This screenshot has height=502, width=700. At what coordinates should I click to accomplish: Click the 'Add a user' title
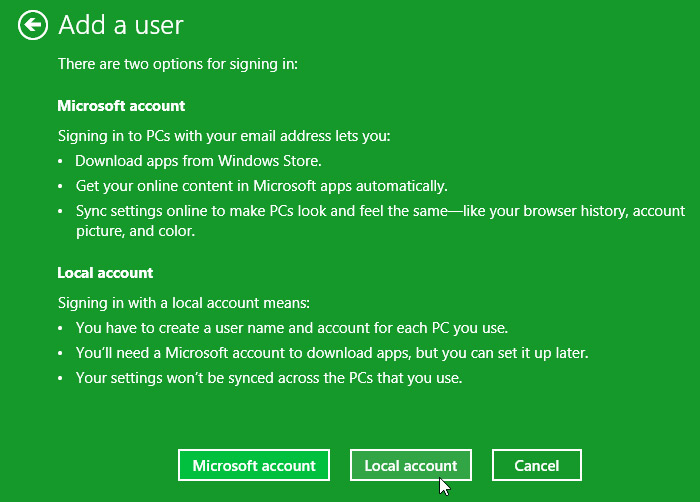pos(120,25)
